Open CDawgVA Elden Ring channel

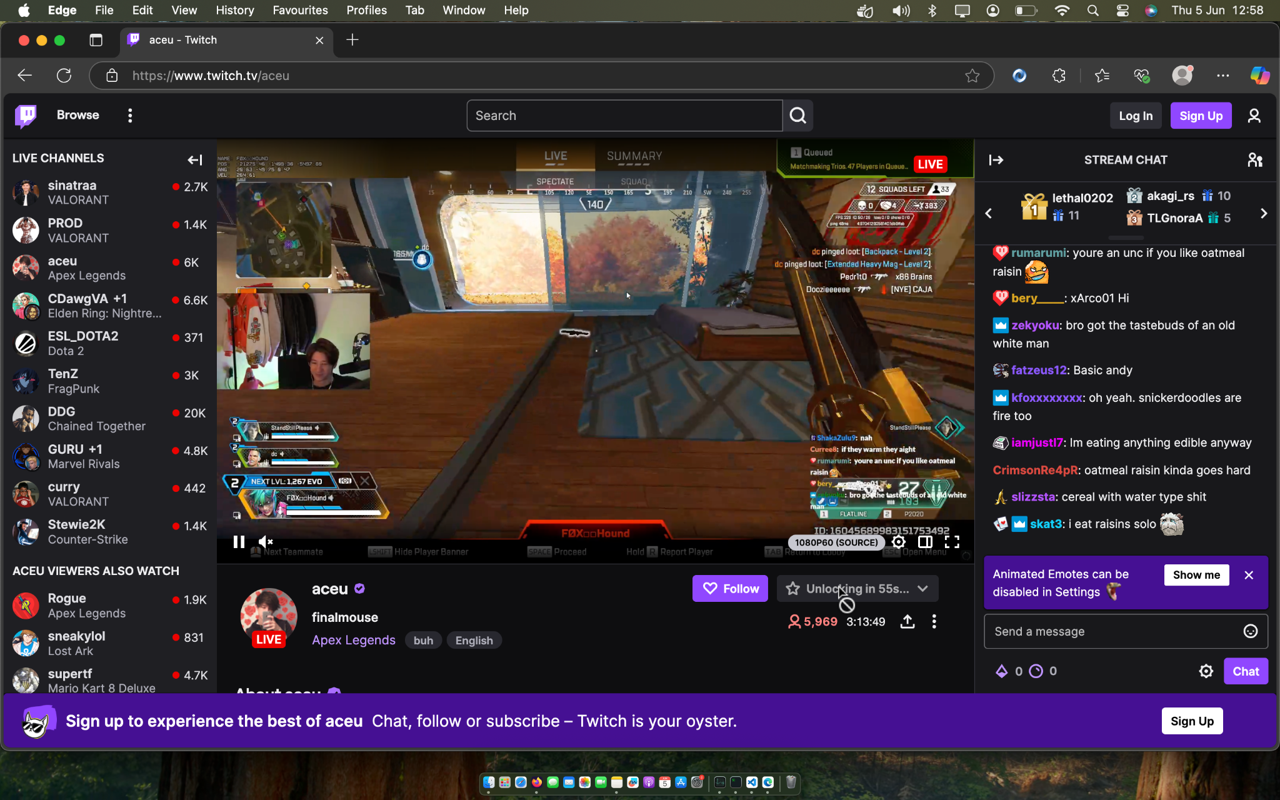pos(108,306)
